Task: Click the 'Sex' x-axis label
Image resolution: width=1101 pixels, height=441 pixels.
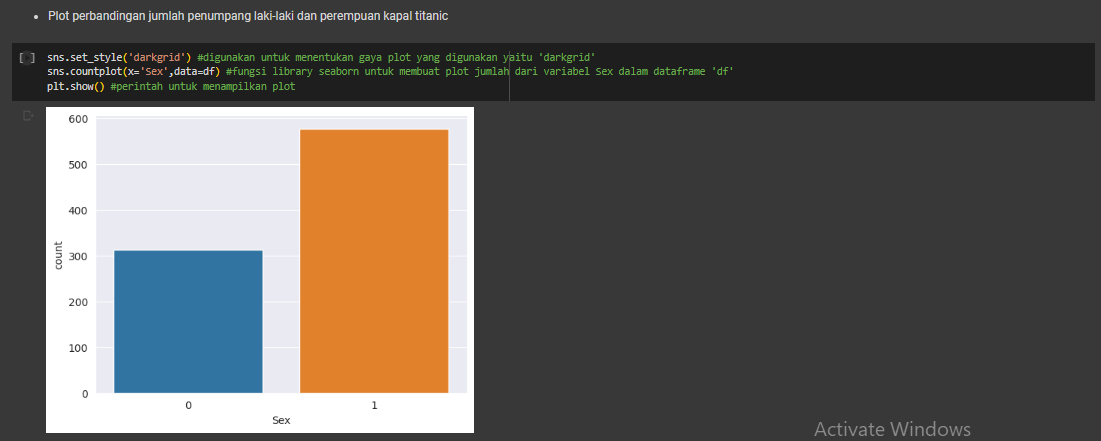Action: coord(281,421)
